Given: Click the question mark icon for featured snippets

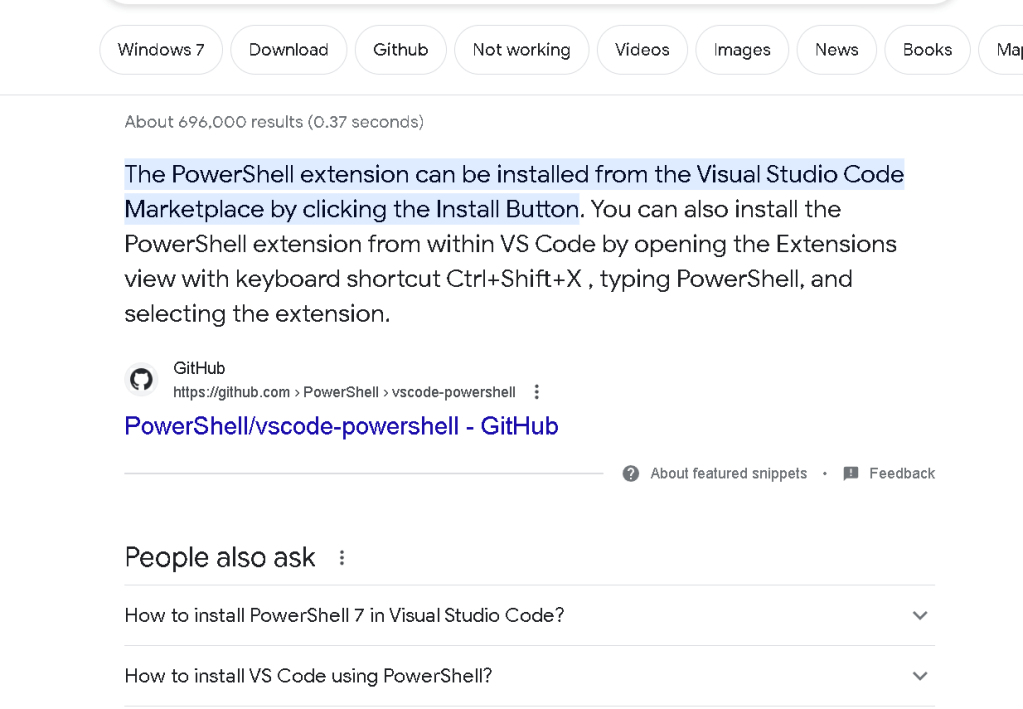Looking at the screenshot, I should click(631, 474).
